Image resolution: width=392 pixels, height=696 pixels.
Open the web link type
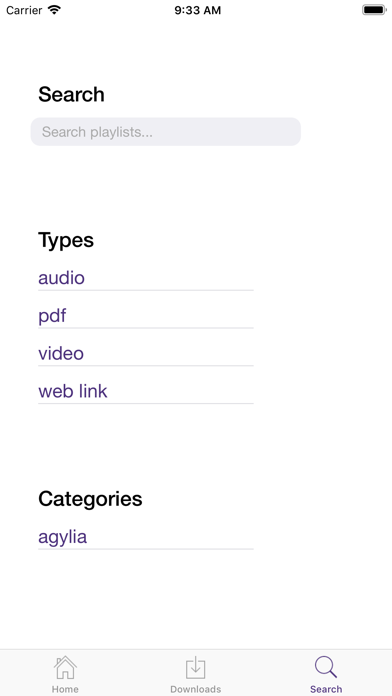click(73, 391)
